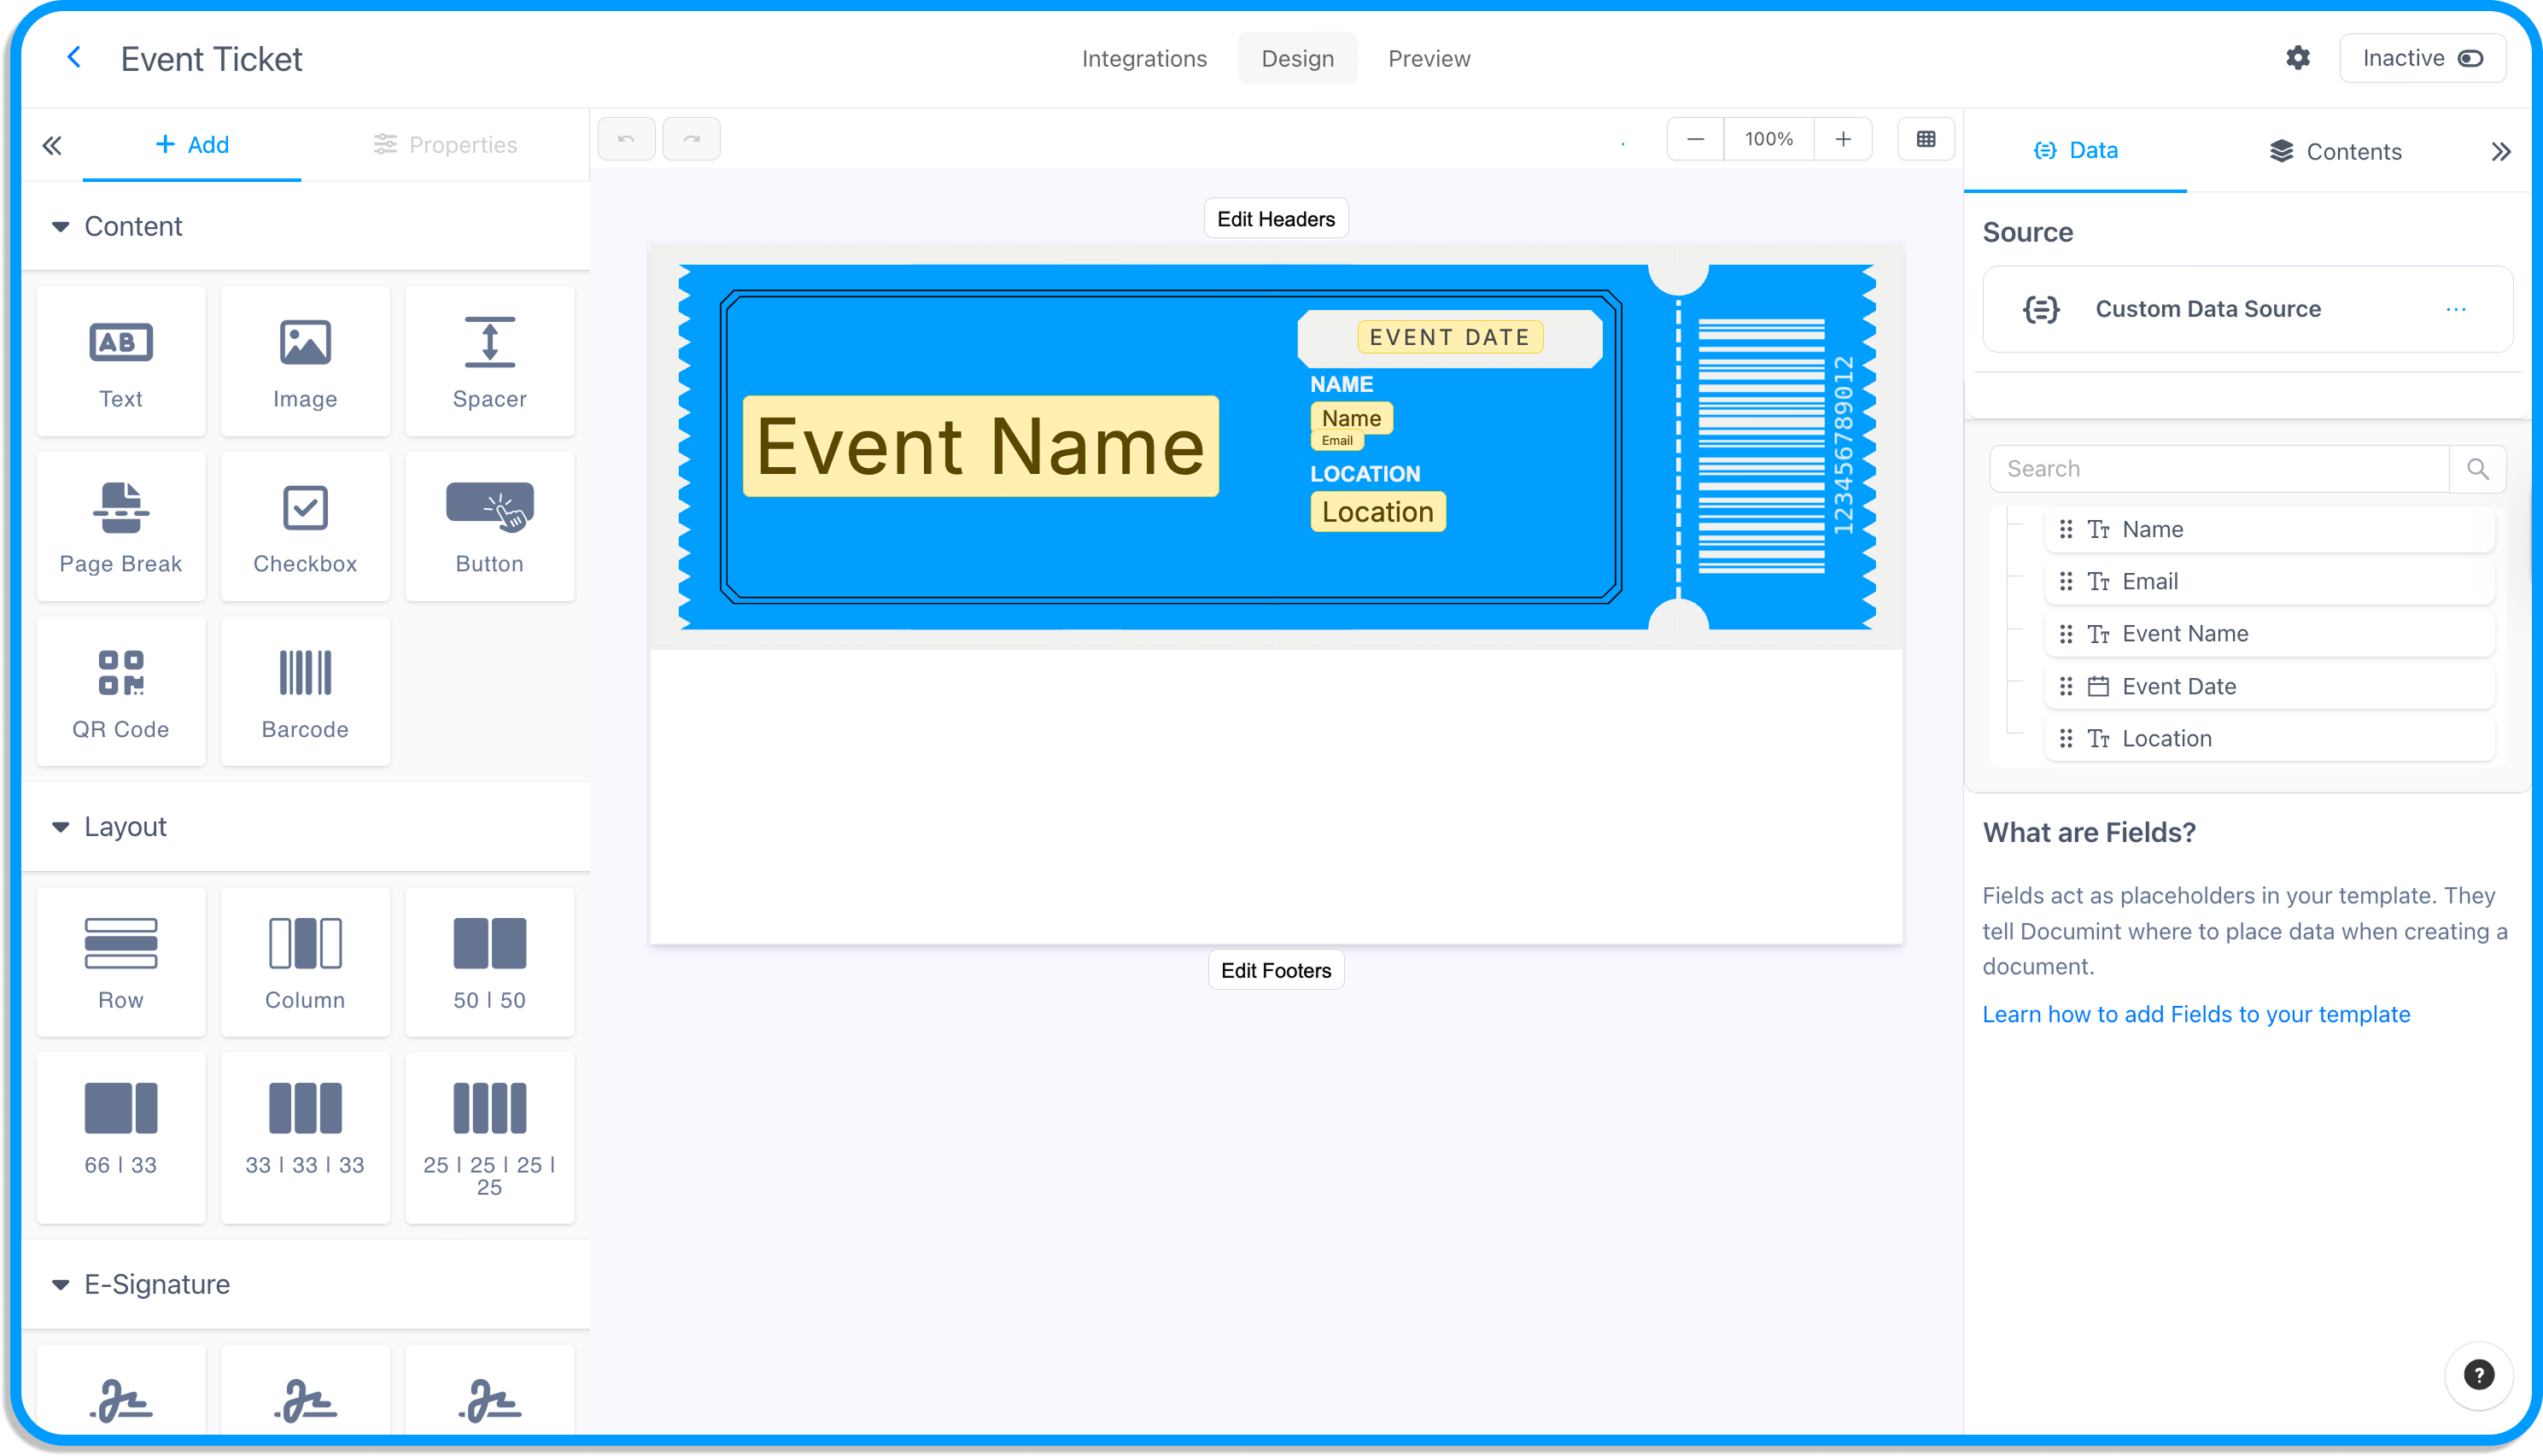Switch to the Preview tab

[x=1428, y=58]
